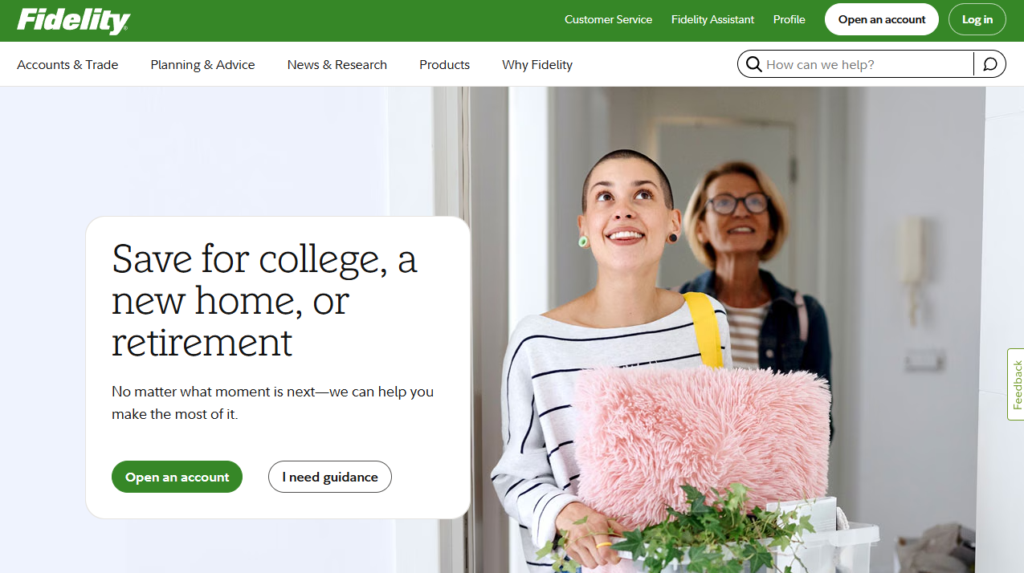Open the Profile link

(x=789, y=20)
